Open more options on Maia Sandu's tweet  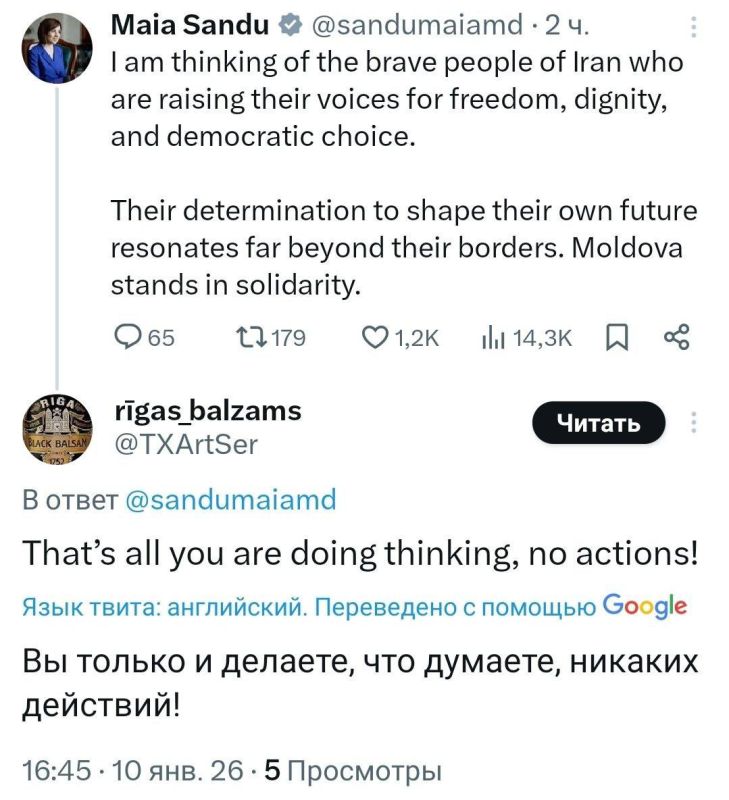[x=695, y=26]
